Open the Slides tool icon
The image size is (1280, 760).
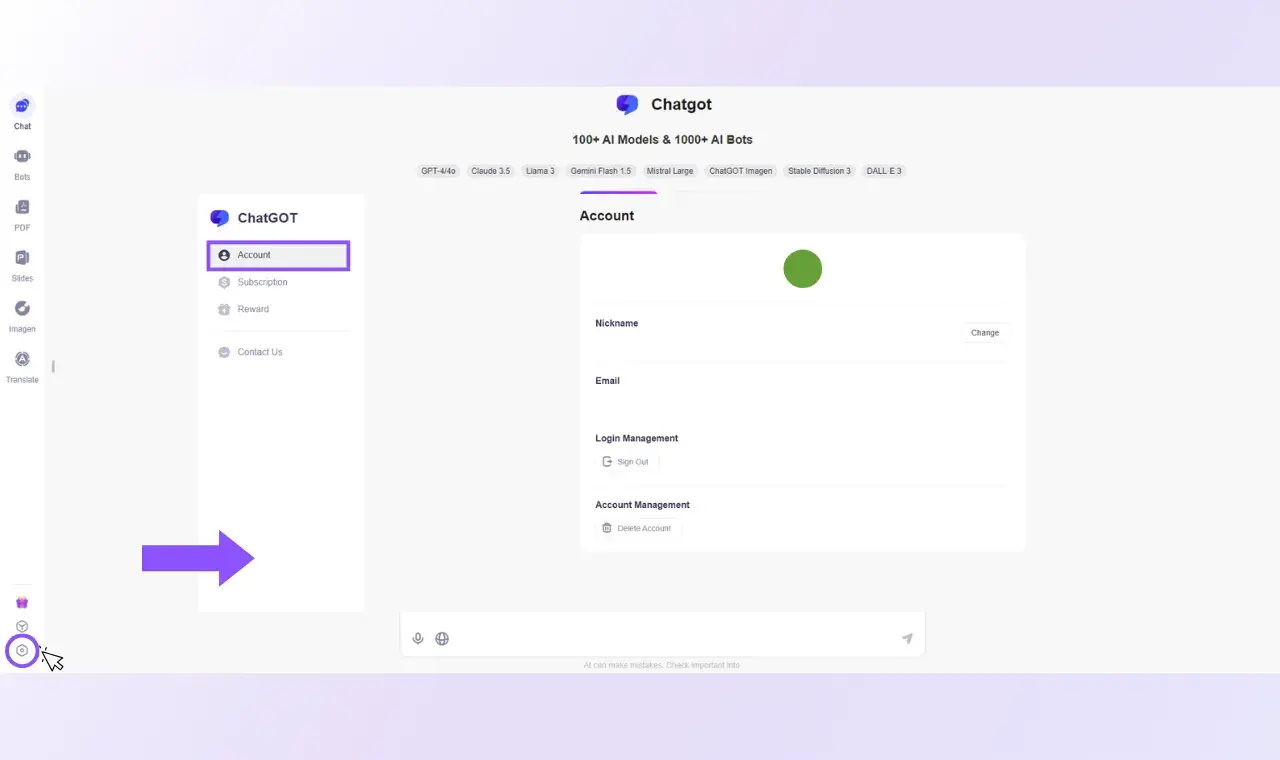point(22,259)
